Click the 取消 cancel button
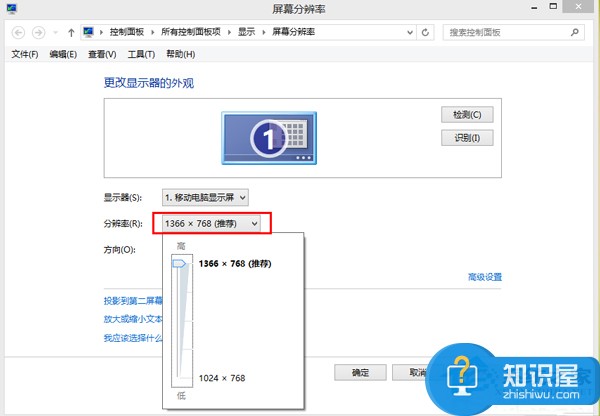600x416 pixels. click(411, 372)
